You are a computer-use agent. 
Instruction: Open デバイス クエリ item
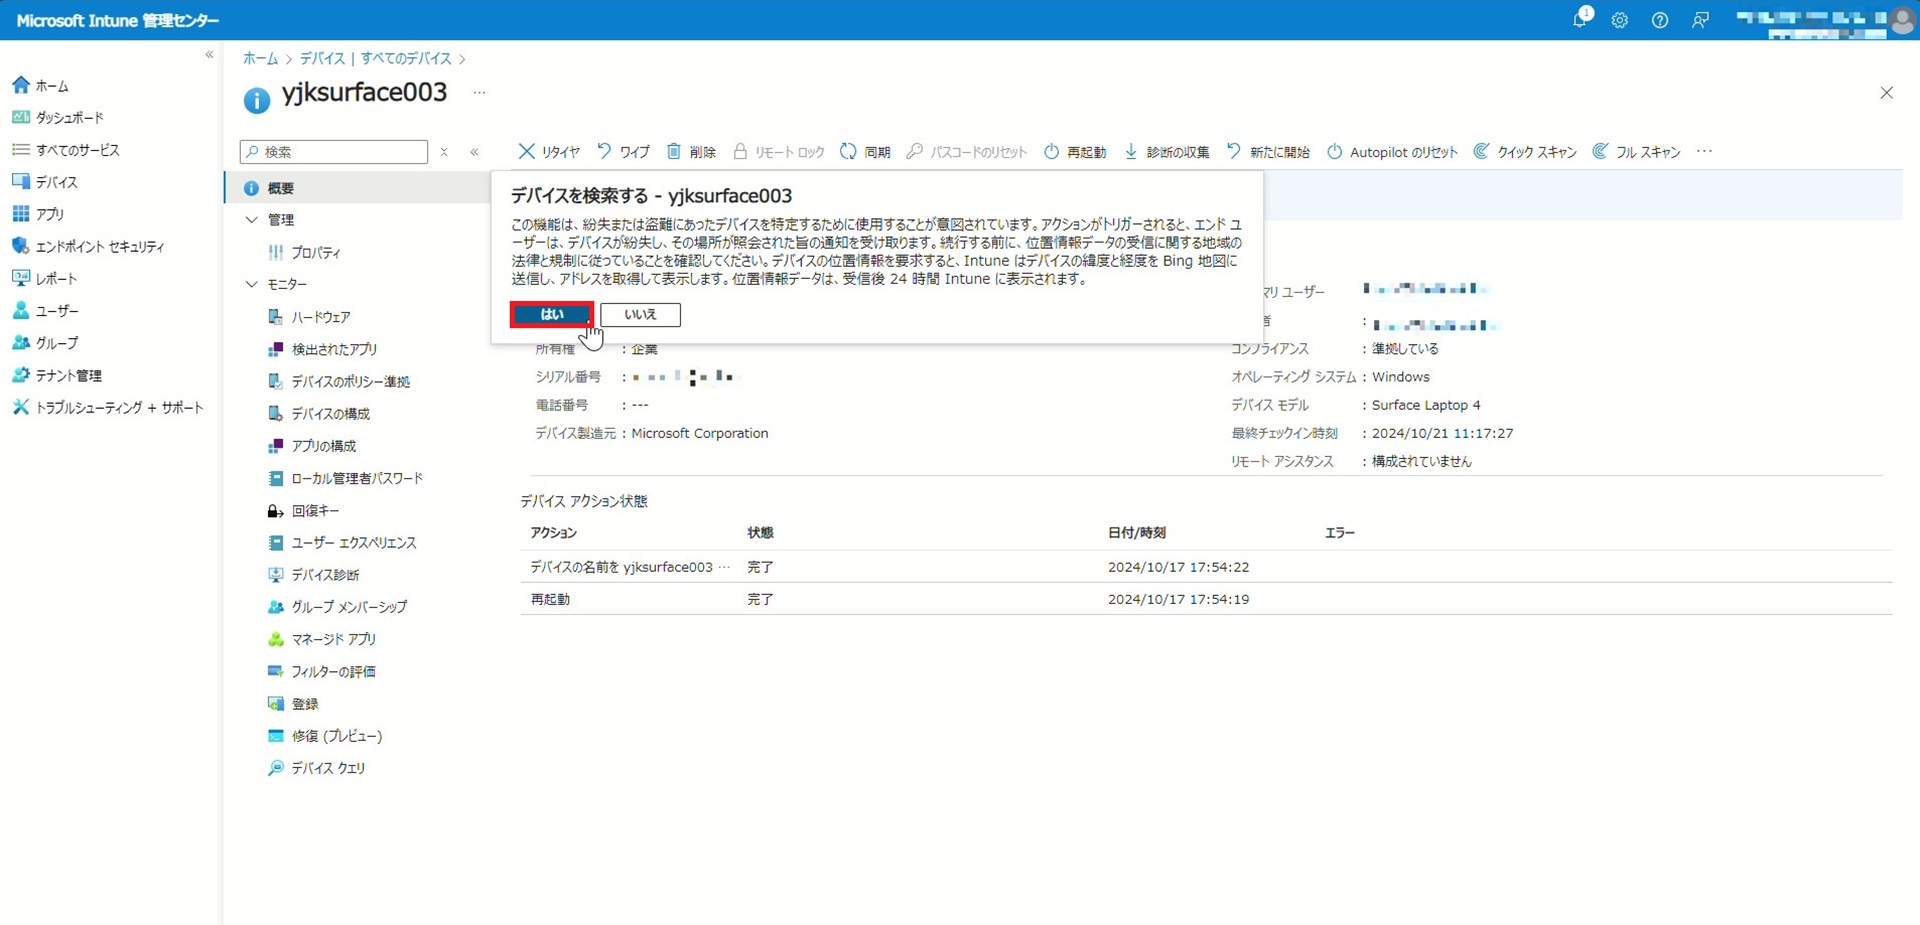(317, 768)
